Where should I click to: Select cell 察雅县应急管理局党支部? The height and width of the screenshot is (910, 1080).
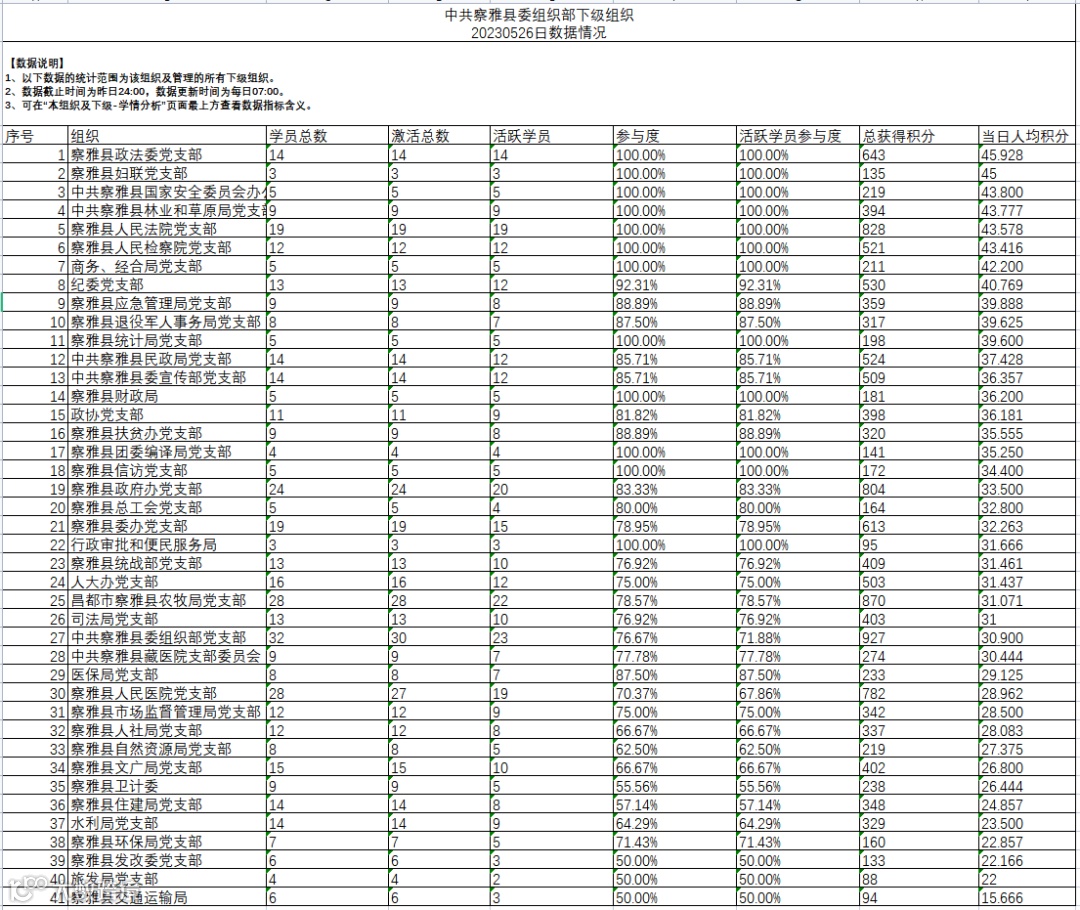(x=167, y=303)
